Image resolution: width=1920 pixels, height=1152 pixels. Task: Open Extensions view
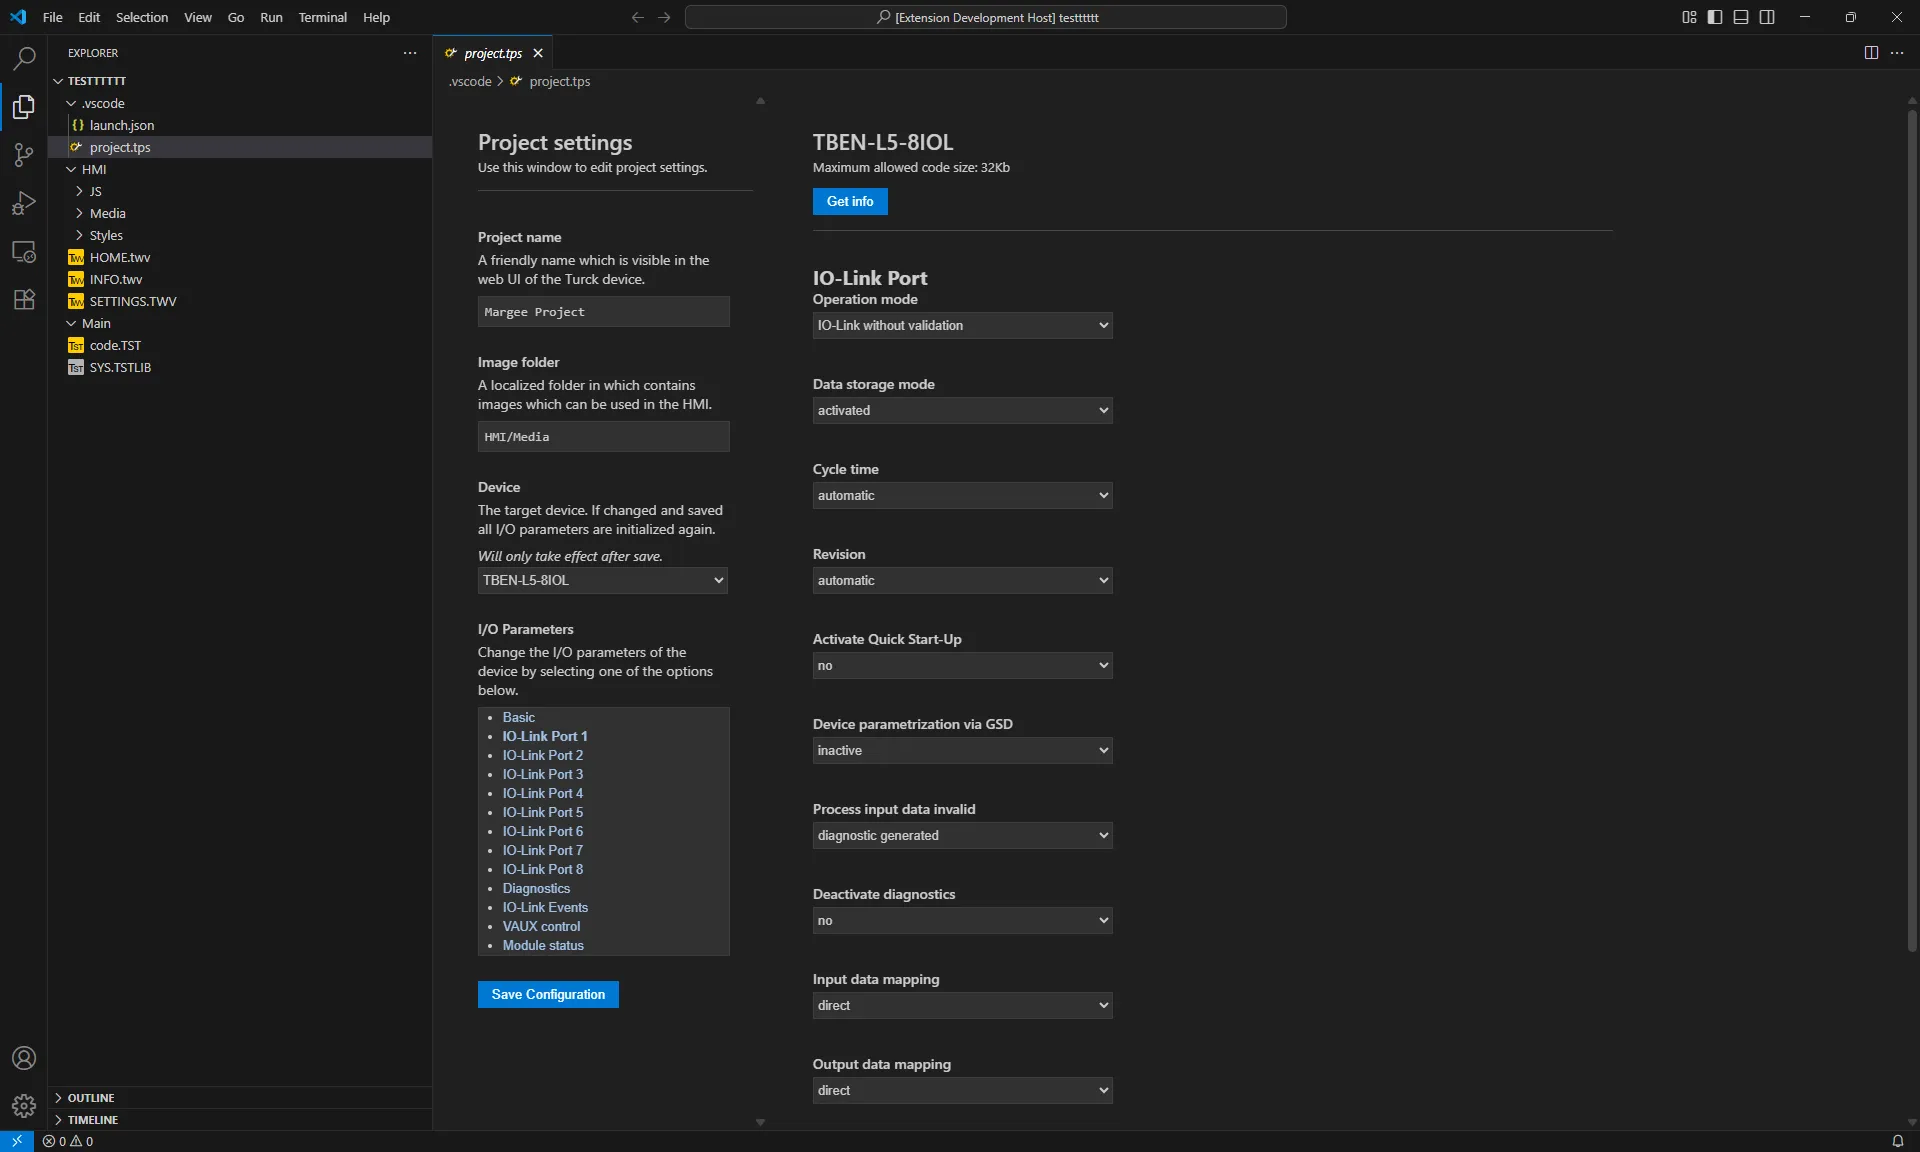click(24, 299)
